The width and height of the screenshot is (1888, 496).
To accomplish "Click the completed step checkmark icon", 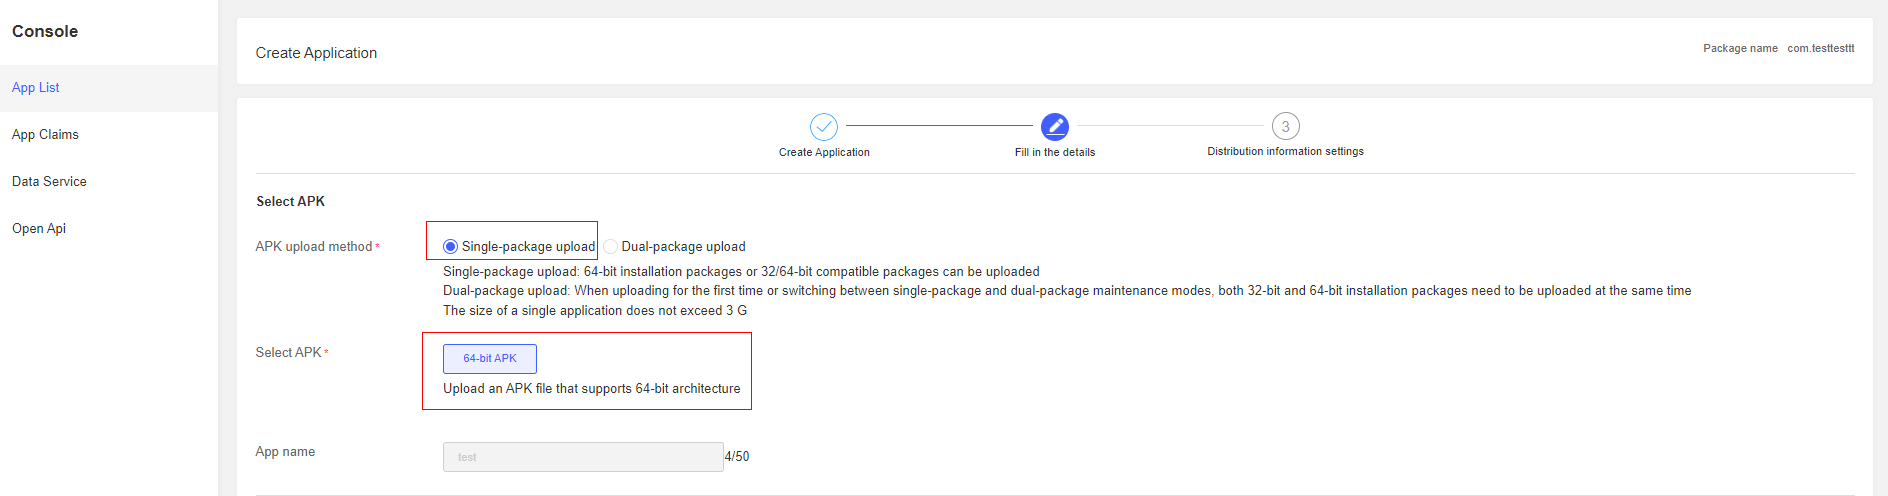I will (x=824, y=127).
